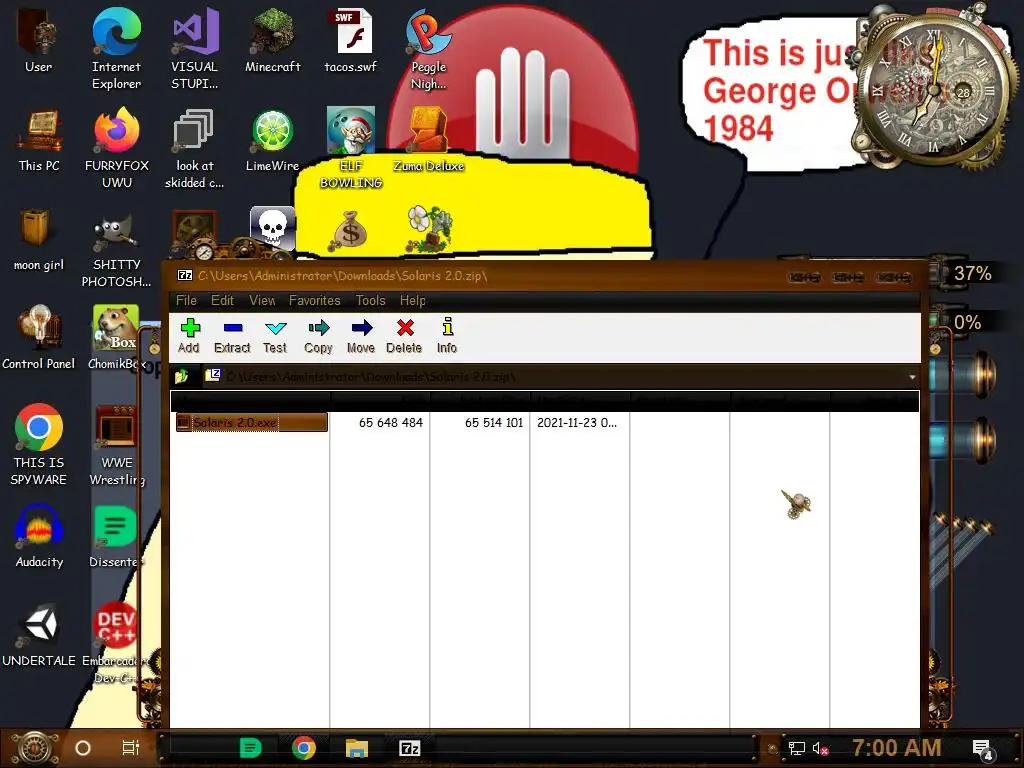Open the User desktop icon
Image resolution: width=1024 pixels, height=768 pixels.
(38, 42)
